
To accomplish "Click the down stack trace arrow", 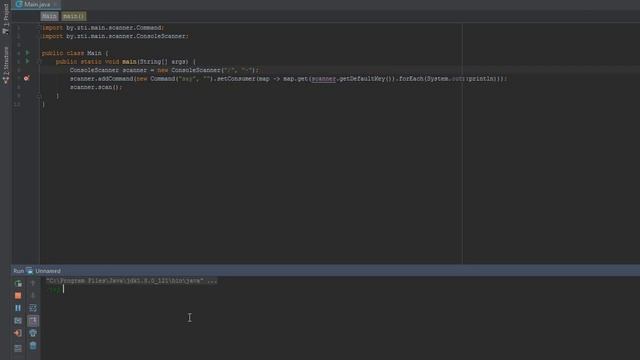I will tap(33, 296).
